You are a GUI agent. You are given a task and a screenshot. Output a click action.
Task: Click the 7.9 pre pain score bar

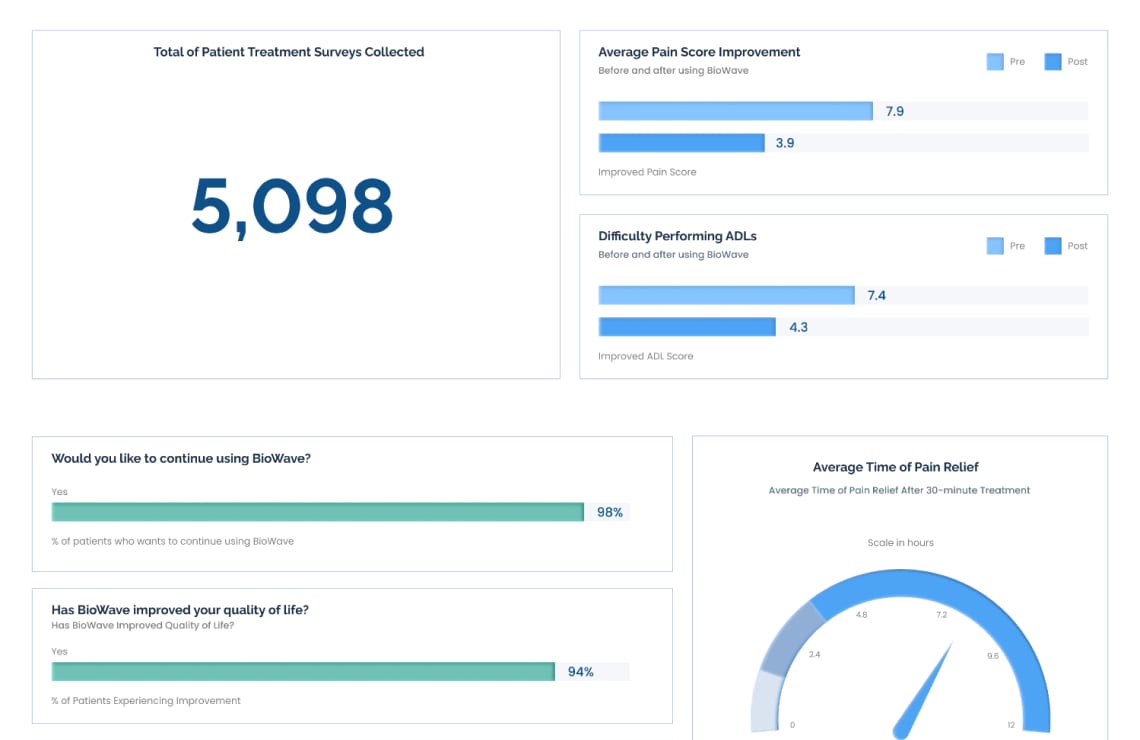point(735,111)
